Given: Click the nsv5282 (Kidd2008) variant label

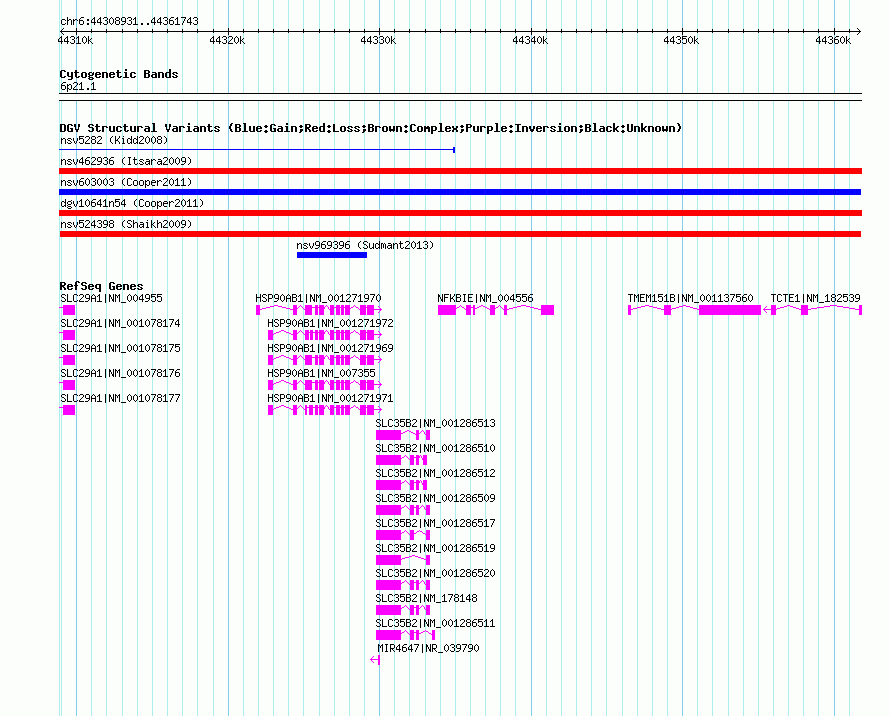Looking at the screenshot, I should click(114, 140).
